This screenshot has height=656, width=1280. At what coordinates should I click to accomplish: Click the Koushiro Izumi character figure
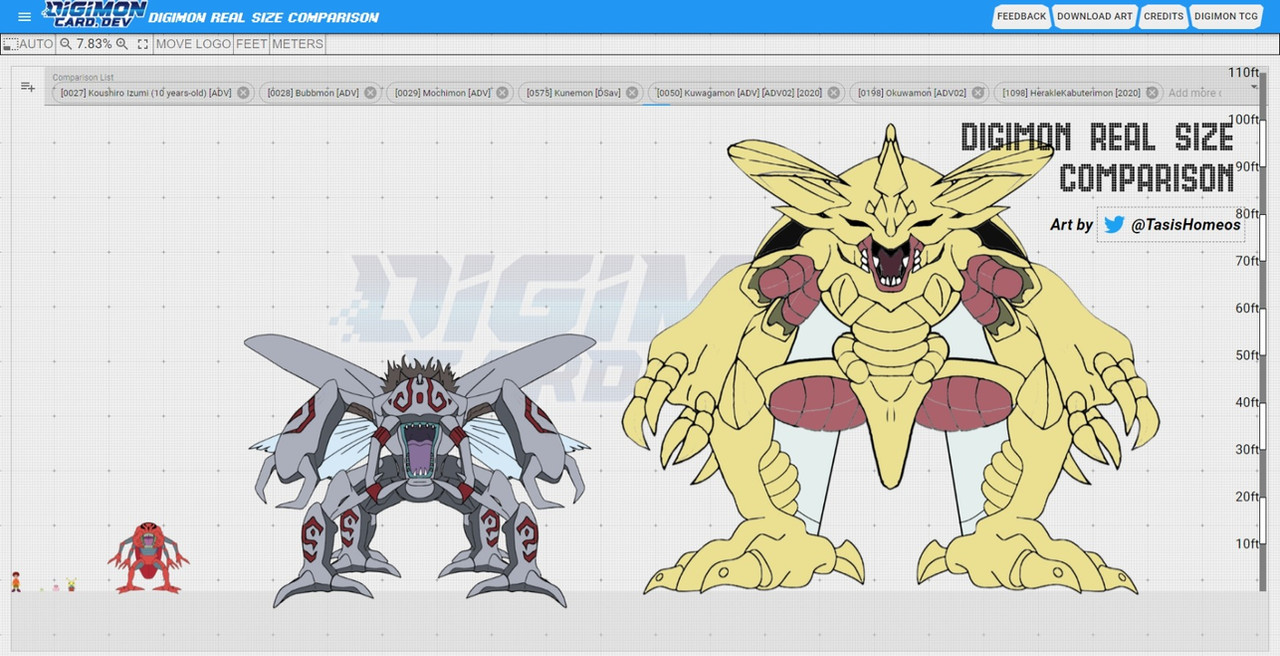[x=16, y=581]
